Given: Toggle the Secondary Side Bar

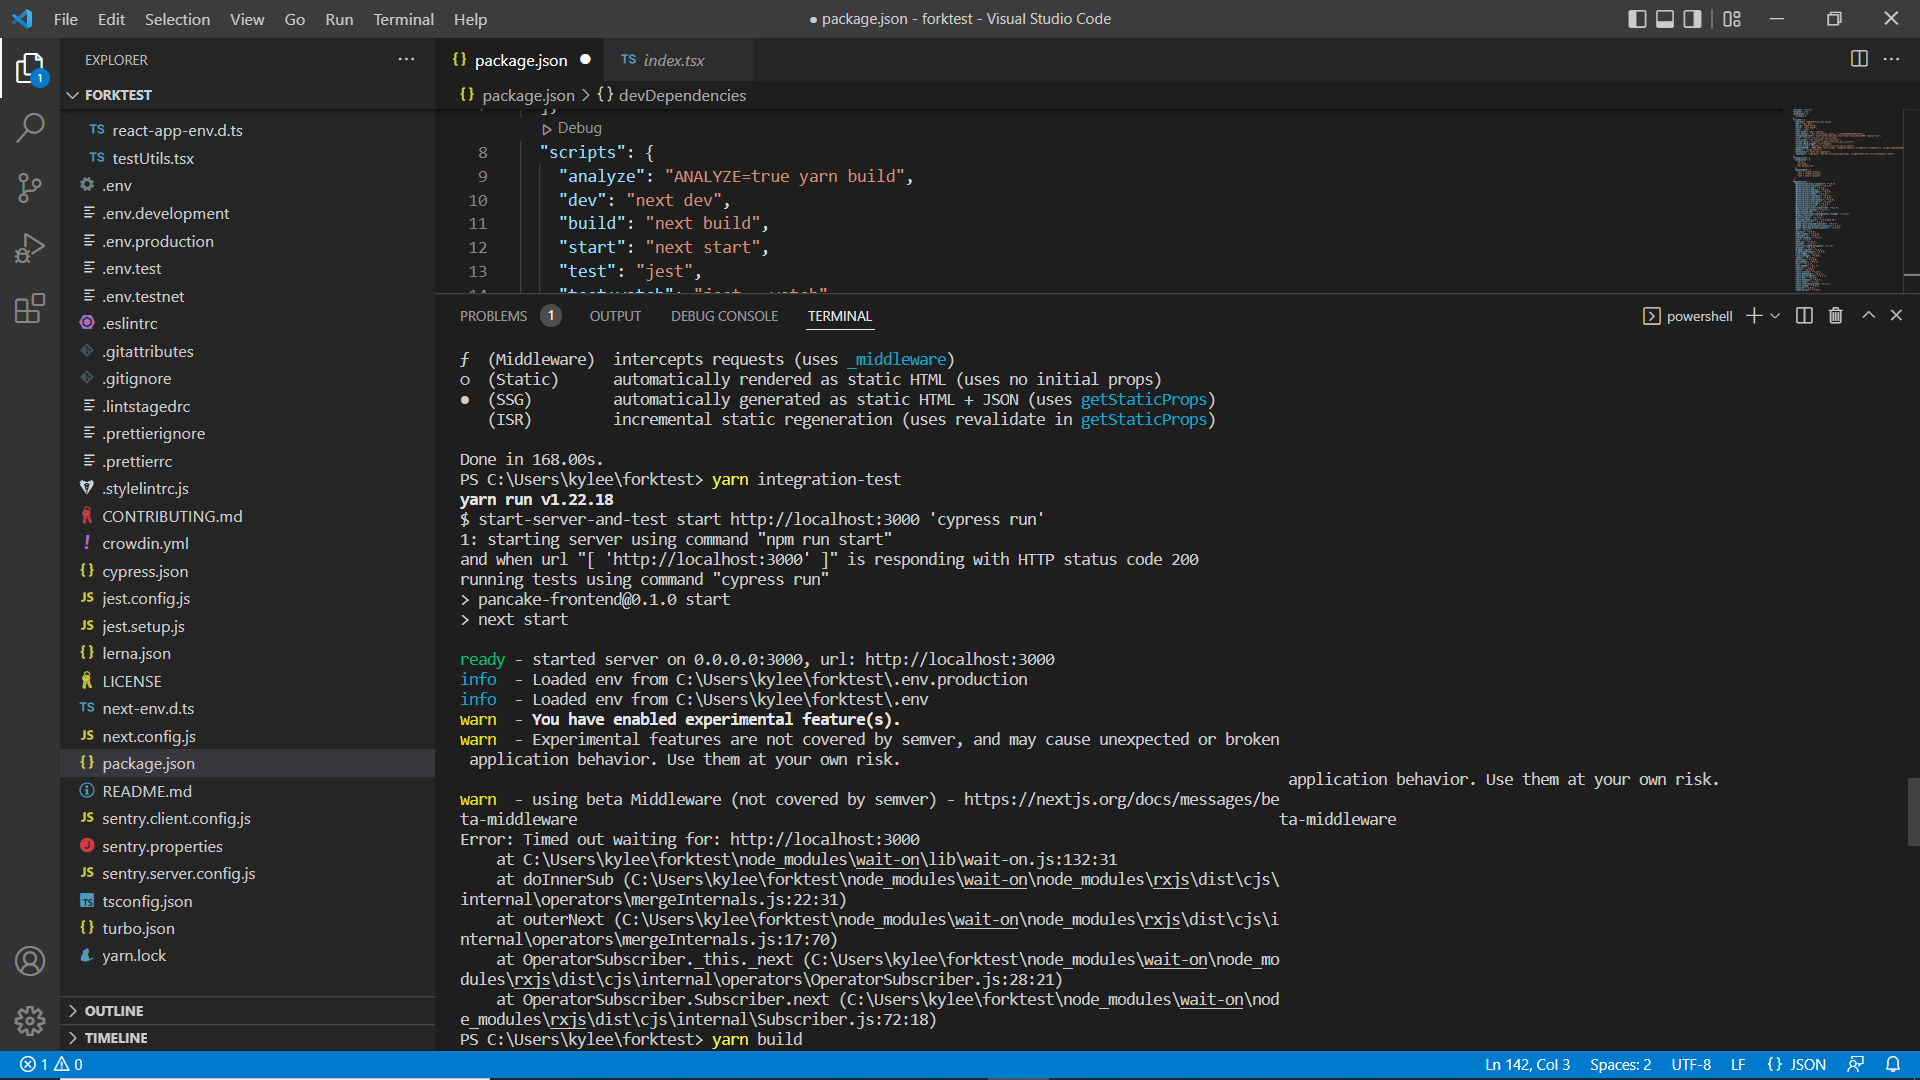Looking at the screenshot, I should point(1692,18).
